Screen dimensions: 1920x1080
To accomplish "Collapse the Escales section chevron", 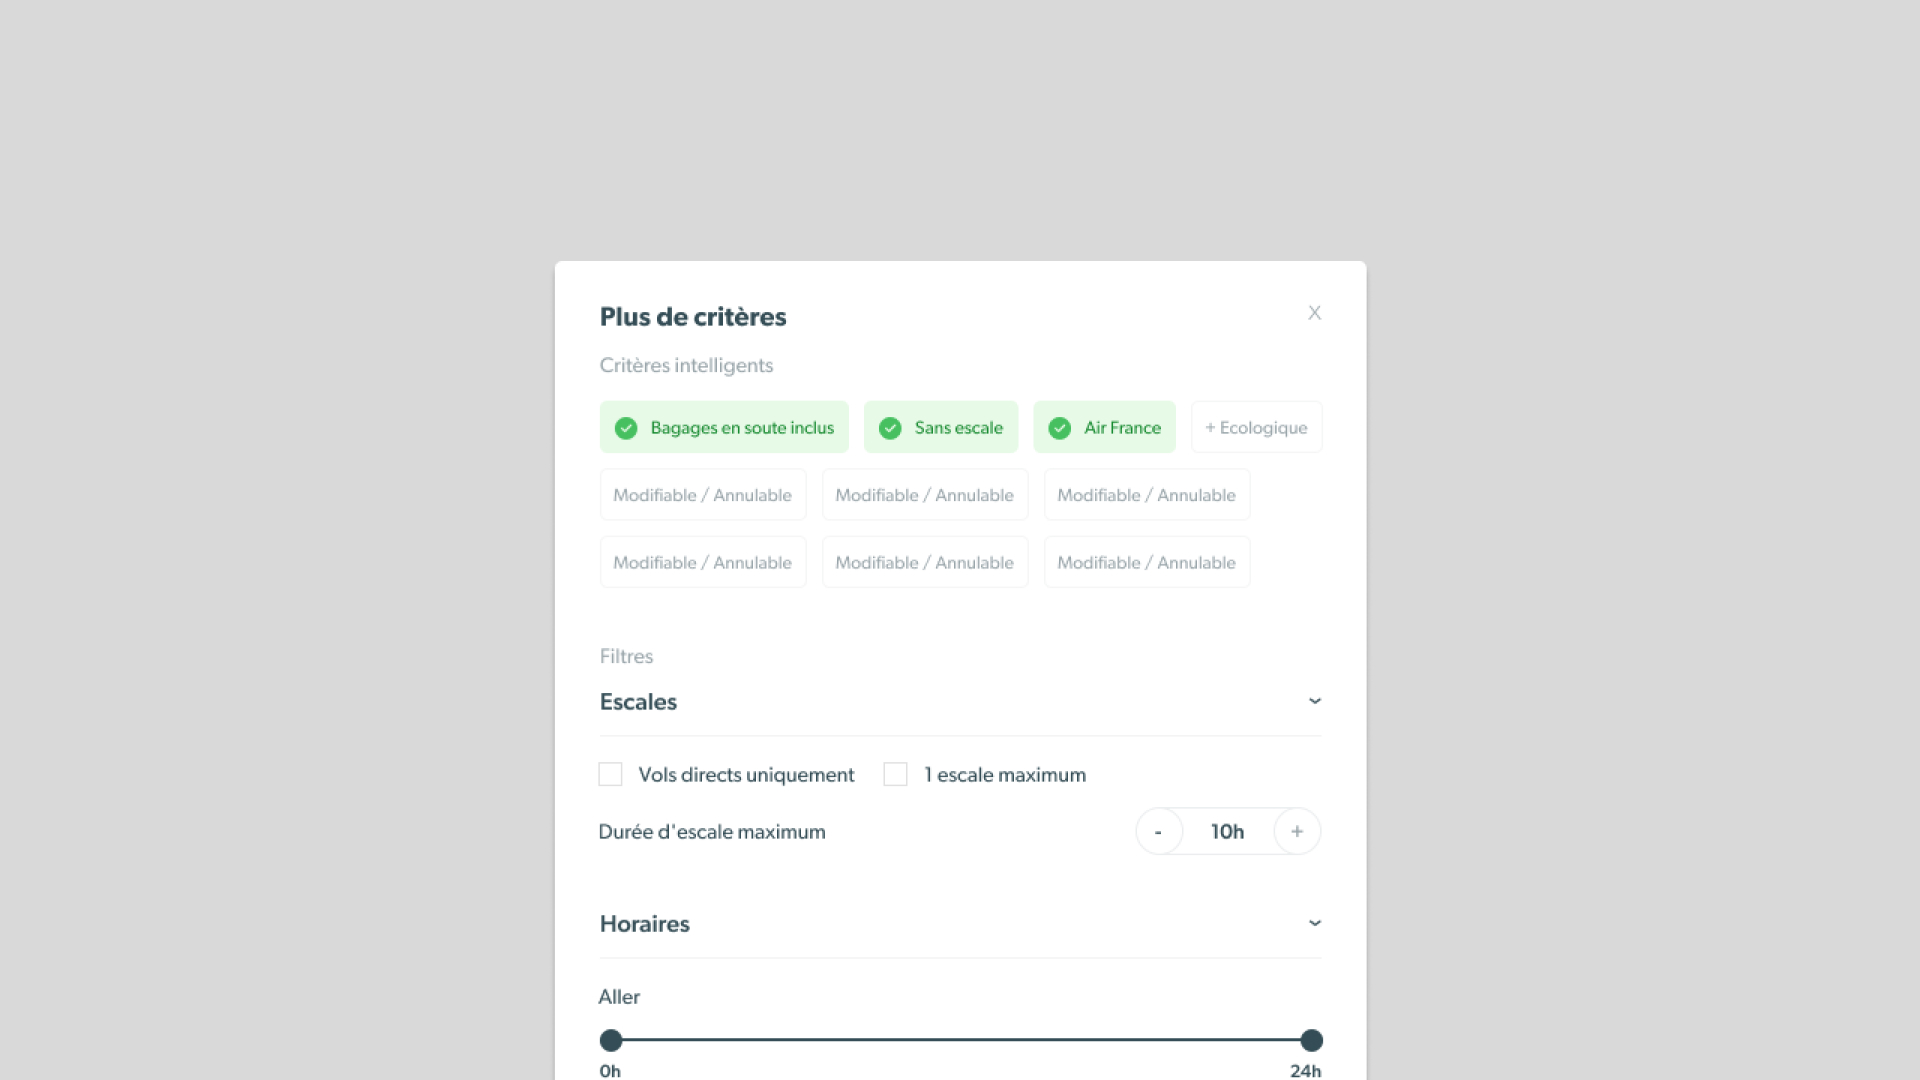I will (1314, 701).
